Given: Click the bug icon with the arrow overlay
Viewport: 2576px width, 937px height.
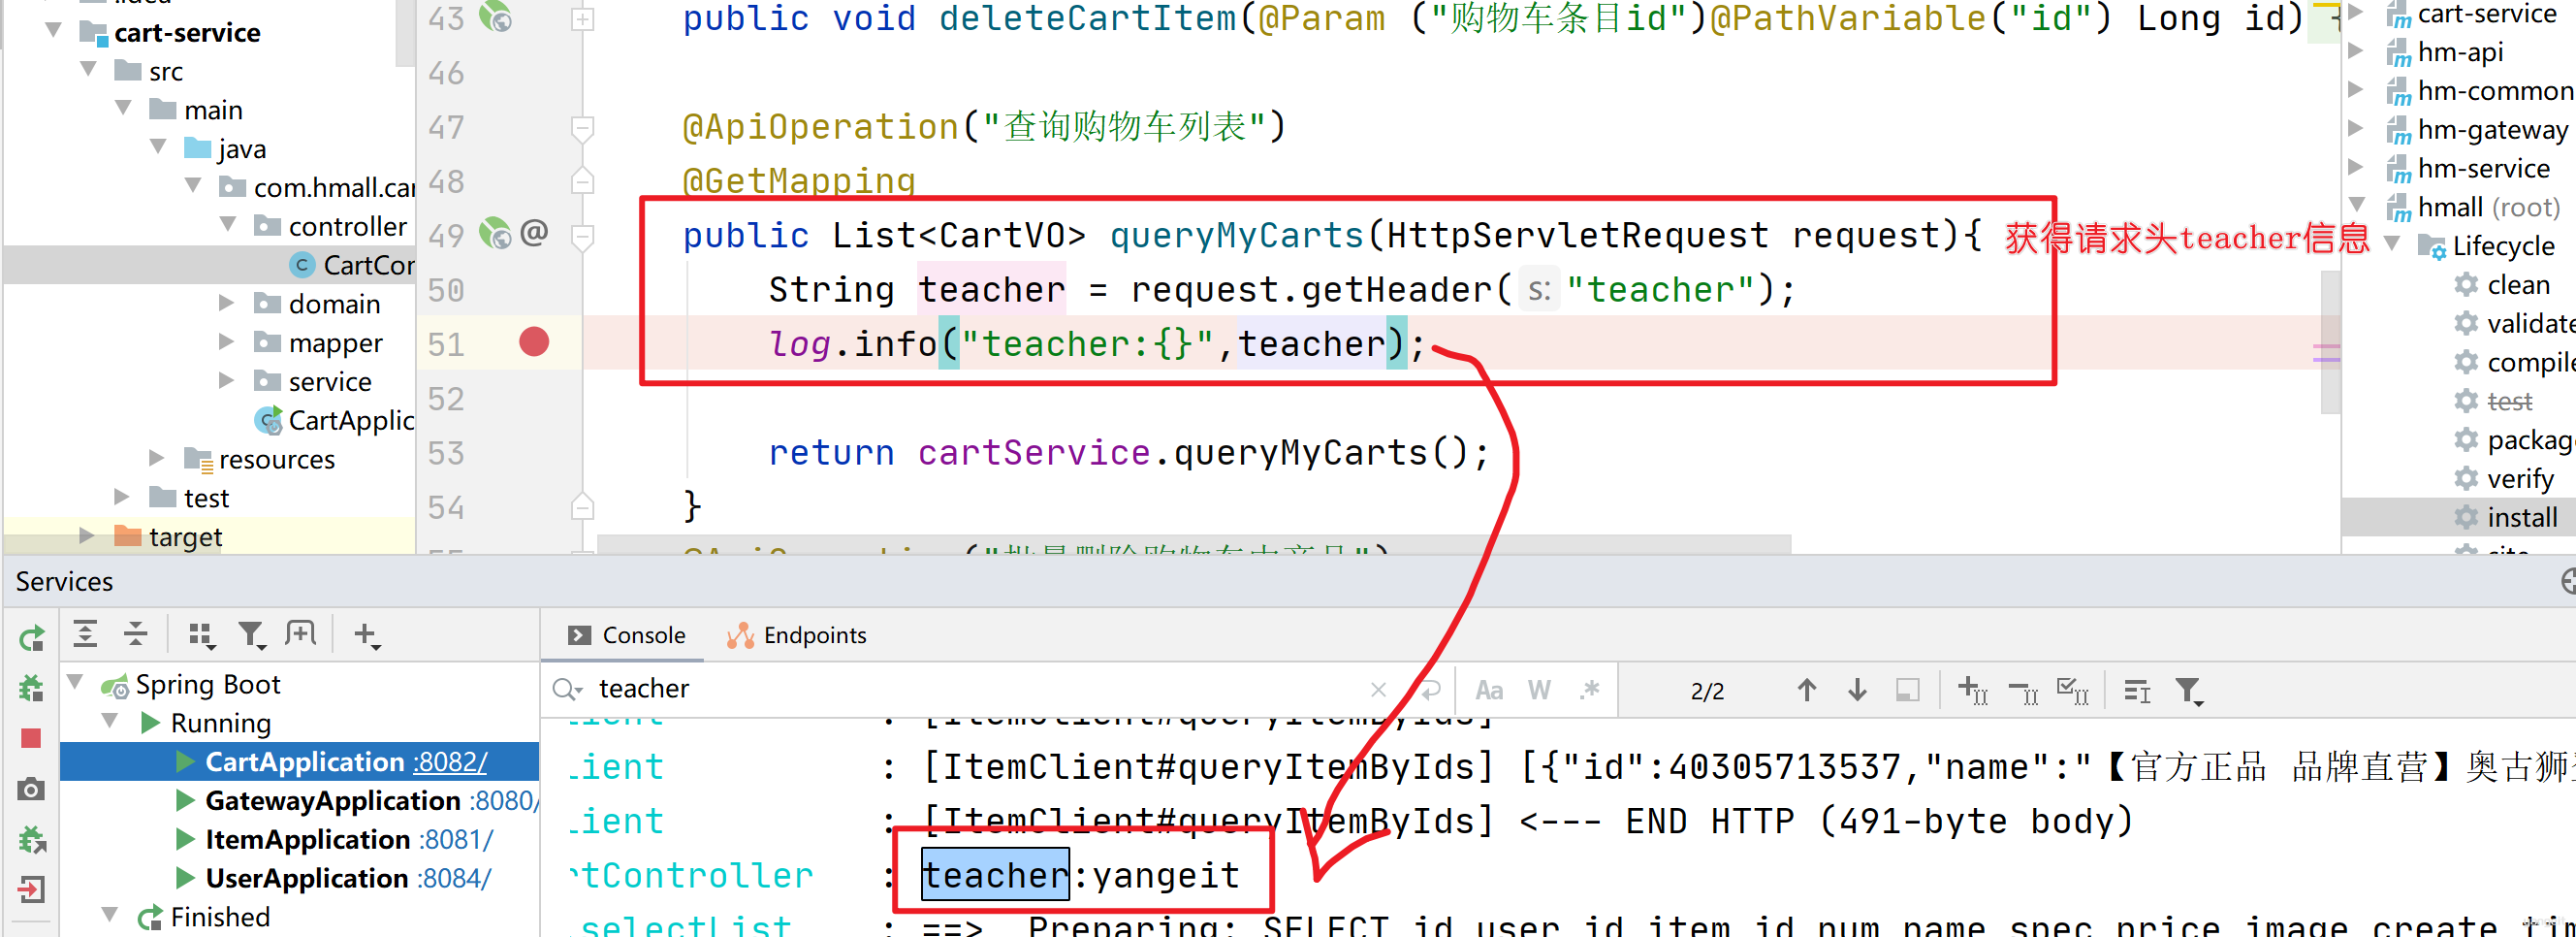Looking at the screenshot, I should 31,839.
